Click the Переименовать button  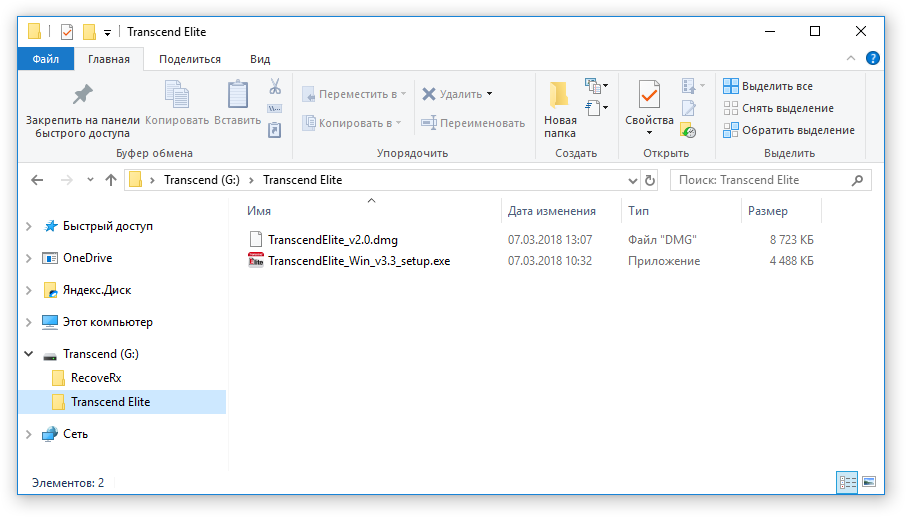click(473, 123)
